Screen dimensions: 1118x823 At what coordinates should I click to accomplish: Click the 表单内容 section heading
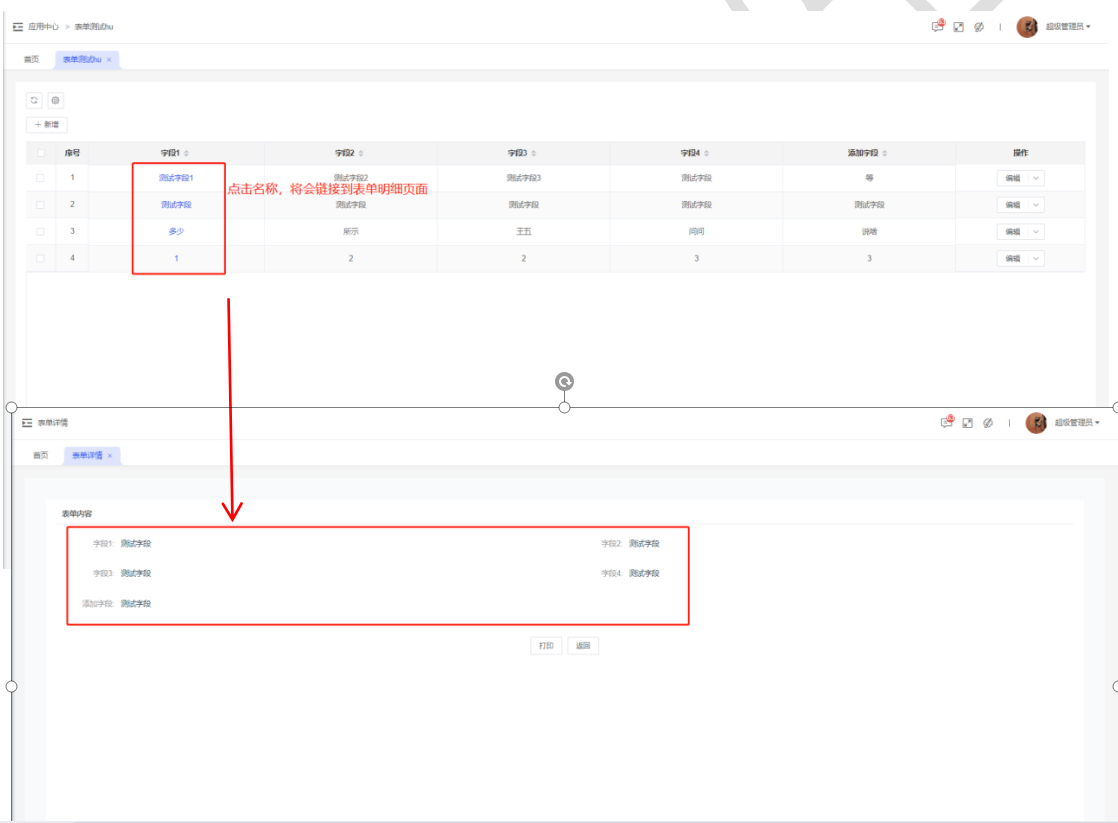(x=77, y=514)
